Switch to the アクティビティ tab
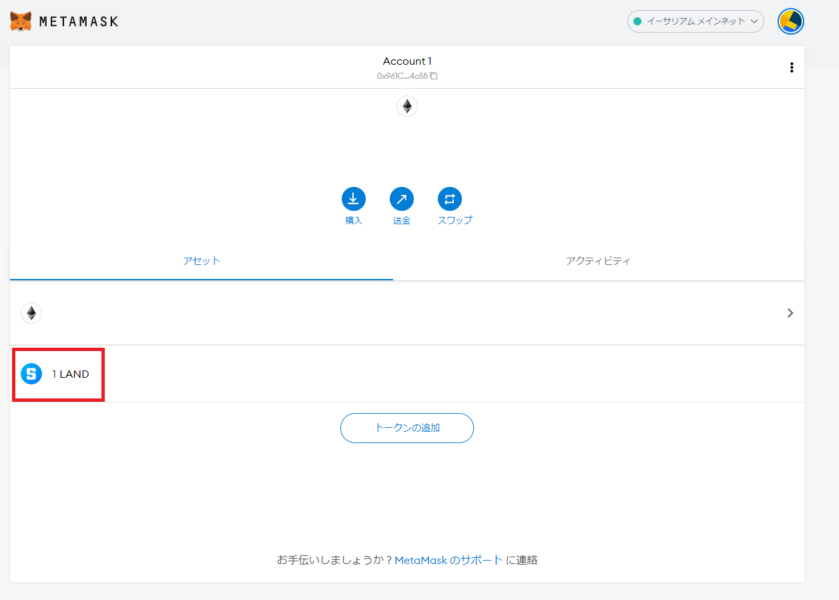This screenshot has width=839, height=600. [598, 261]
